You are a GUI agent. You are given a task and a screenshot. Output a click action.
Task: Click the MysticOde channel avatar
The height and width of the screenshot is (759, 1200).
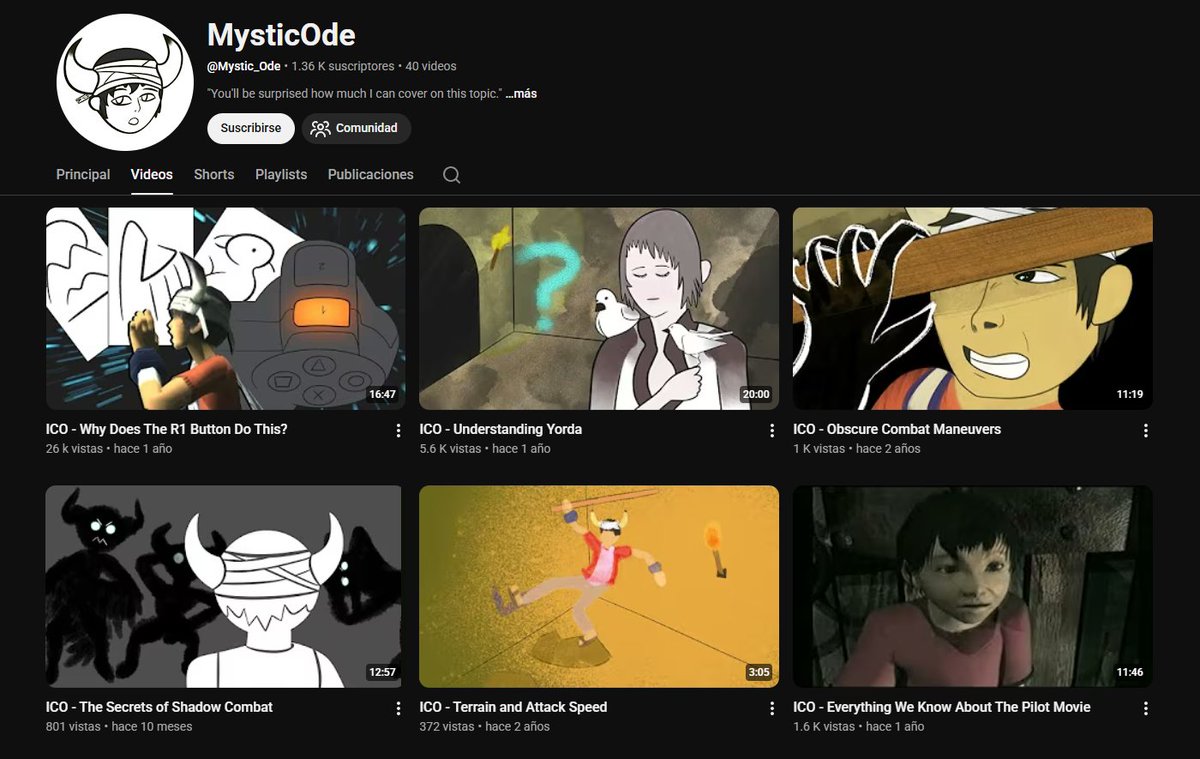(x=124, y=82)
